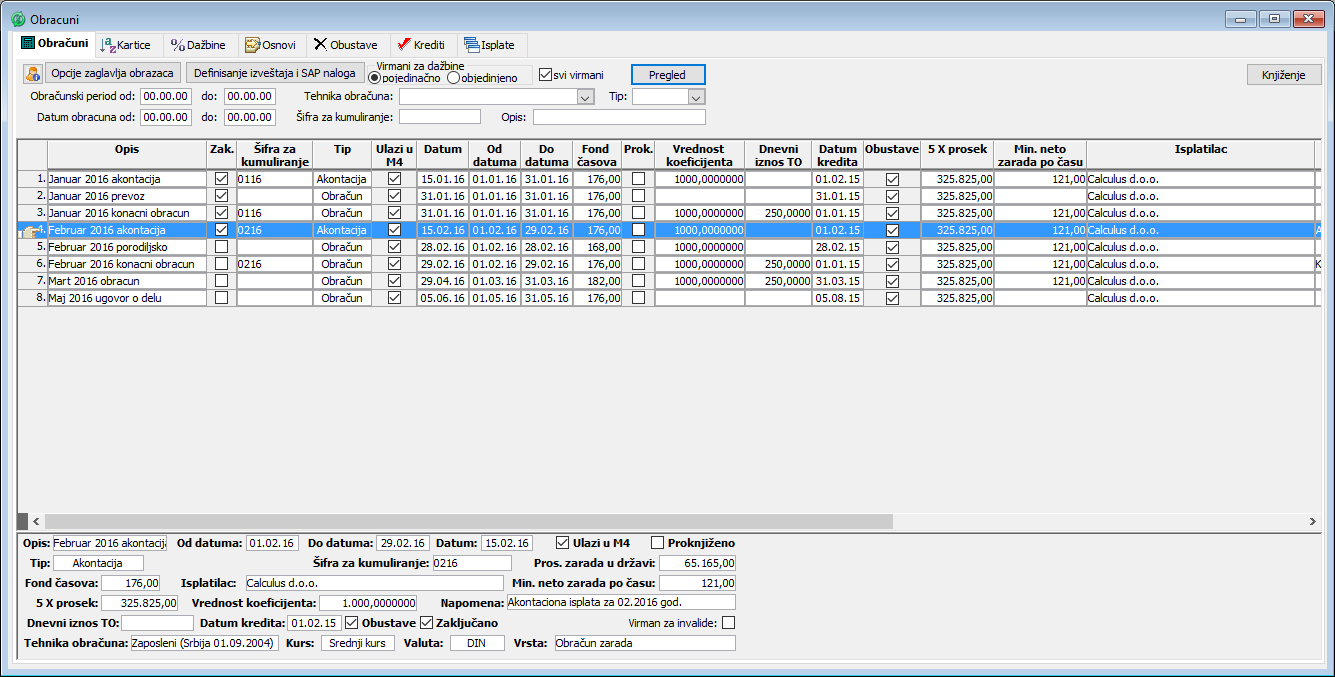The width and height of the screenshot is (1335, 677).
Task: Go to the Obustave tab
Action: 345,45
